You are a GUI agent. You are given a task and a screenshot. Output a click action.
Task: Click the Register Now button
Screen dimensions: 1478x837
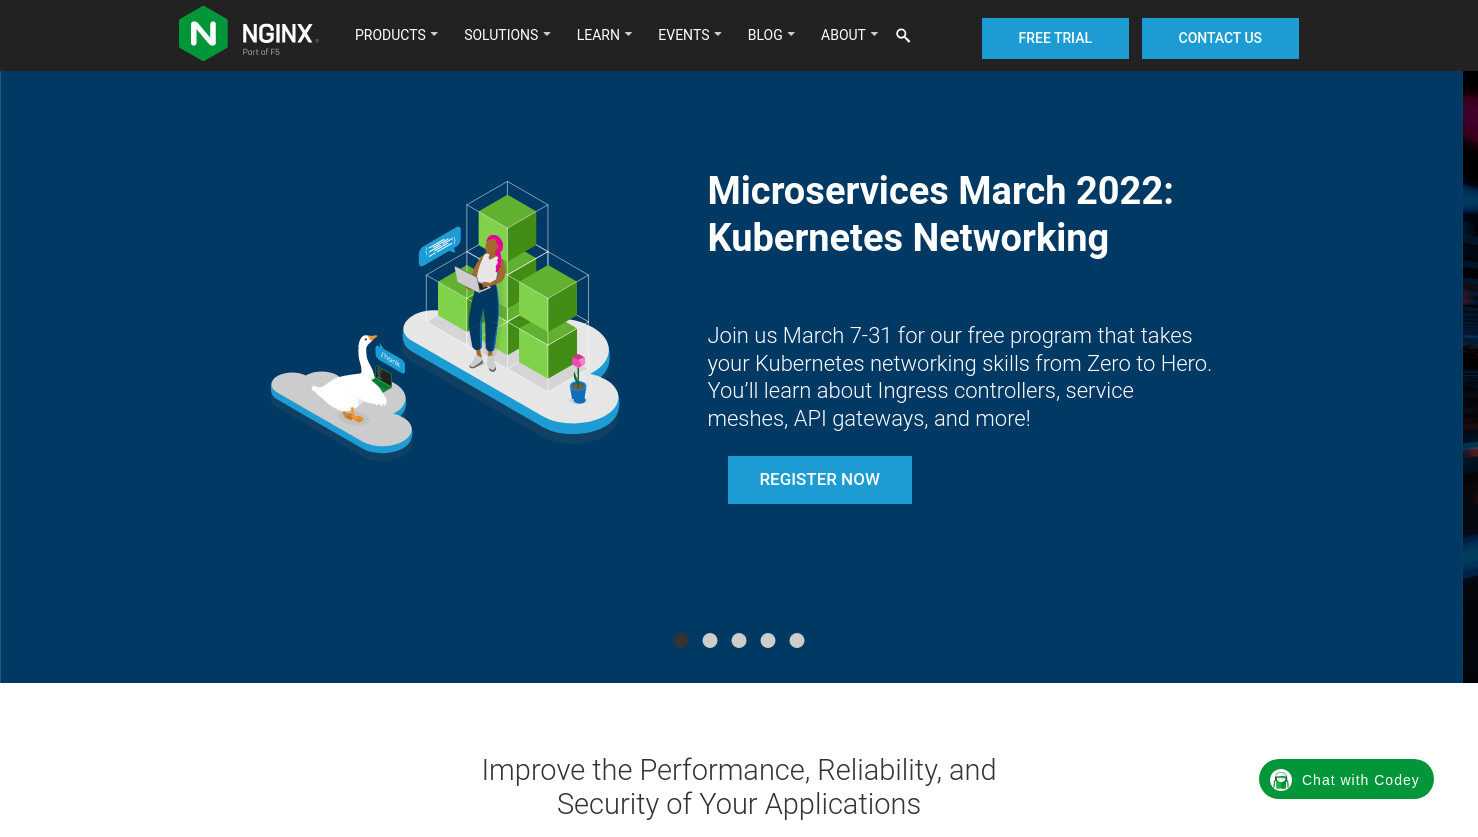coord(820,480)
